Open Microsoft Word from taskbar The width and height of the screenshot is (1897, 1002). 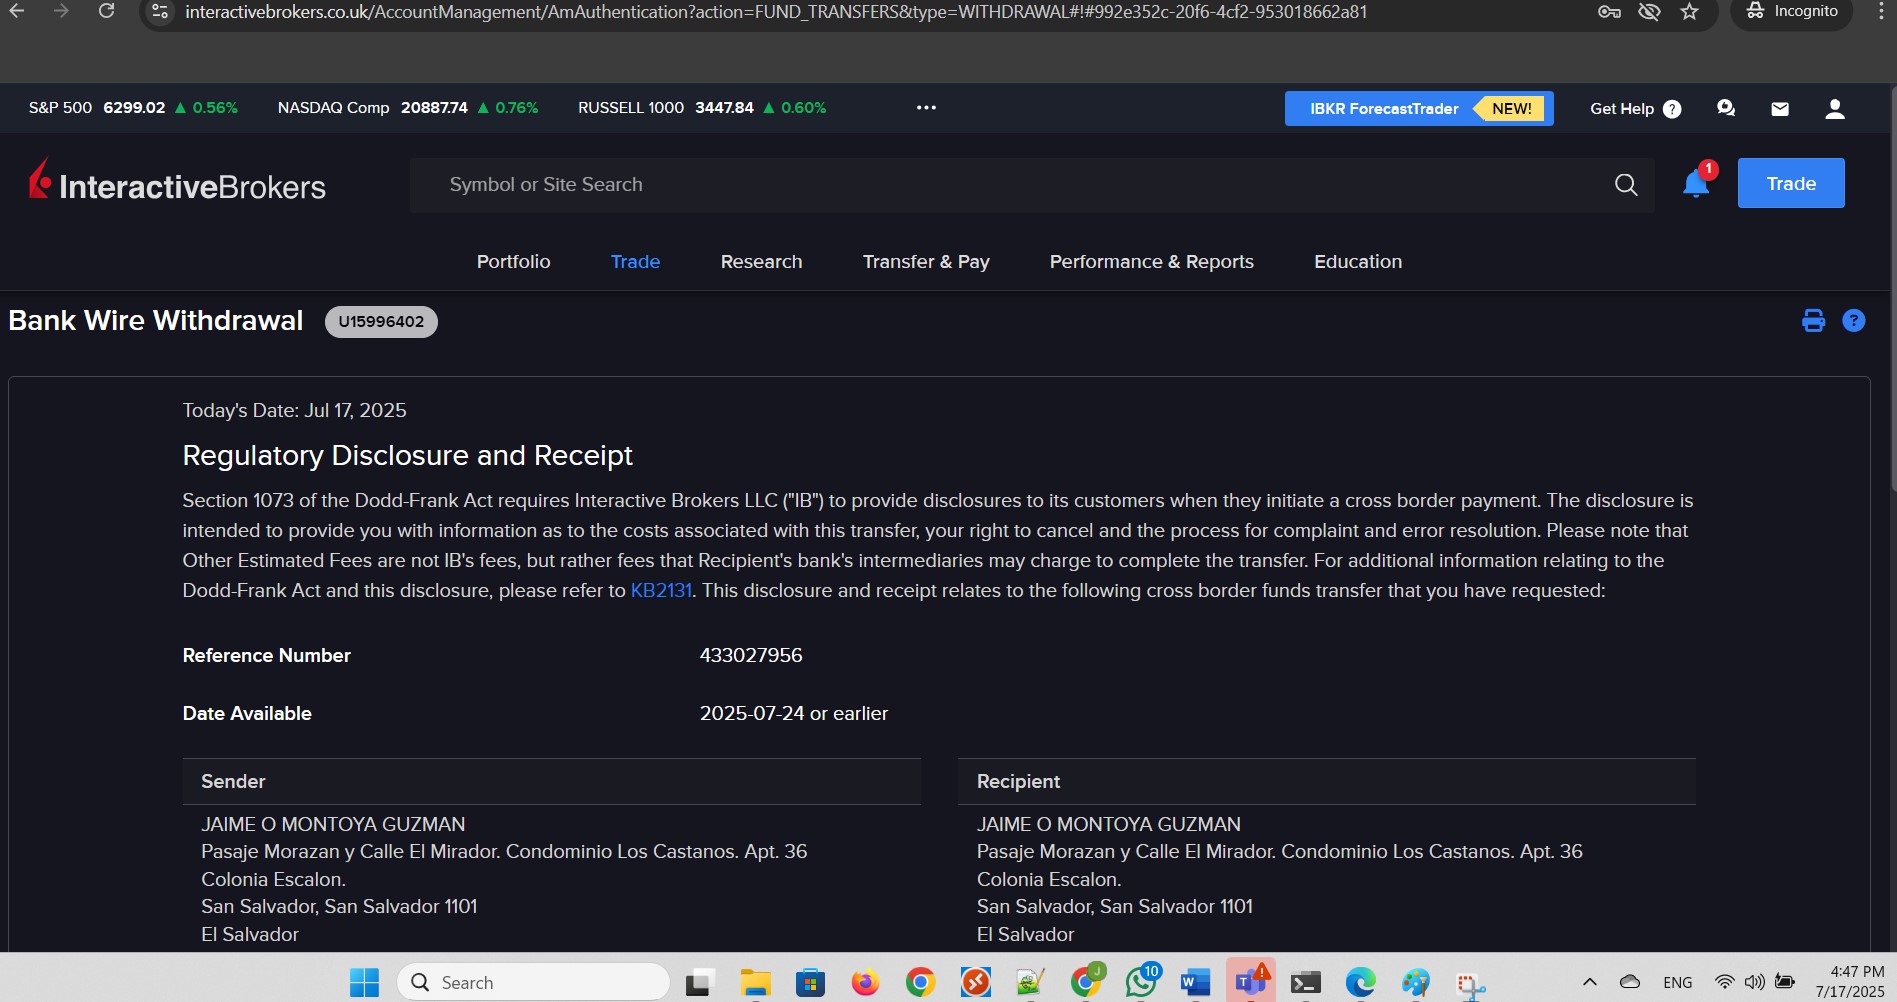(x=1195, y=983)
